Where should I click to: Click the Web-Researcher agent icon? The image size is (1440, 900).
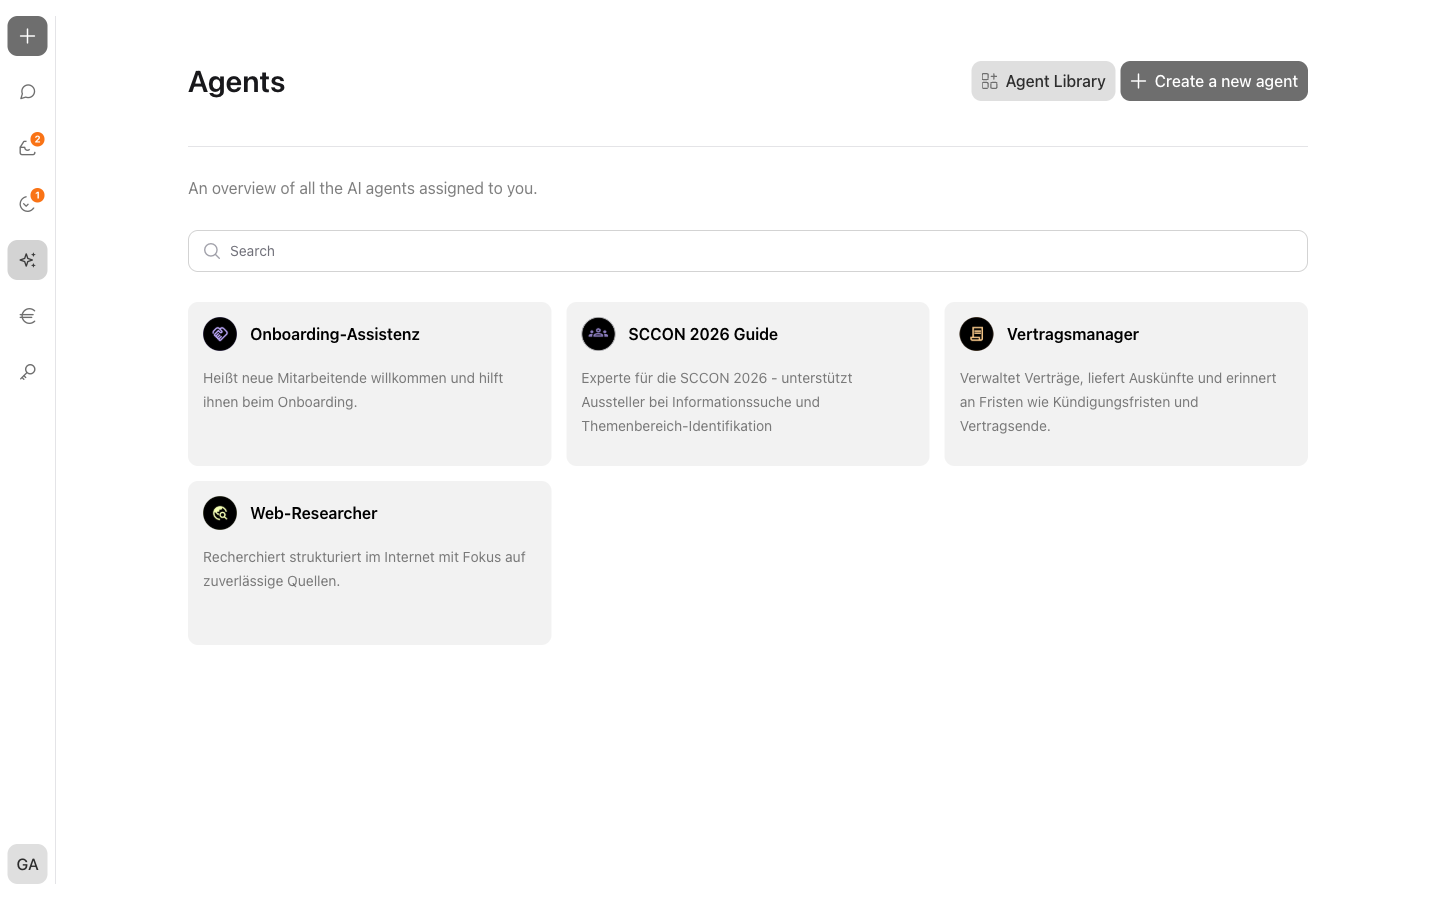coord(220,513)
